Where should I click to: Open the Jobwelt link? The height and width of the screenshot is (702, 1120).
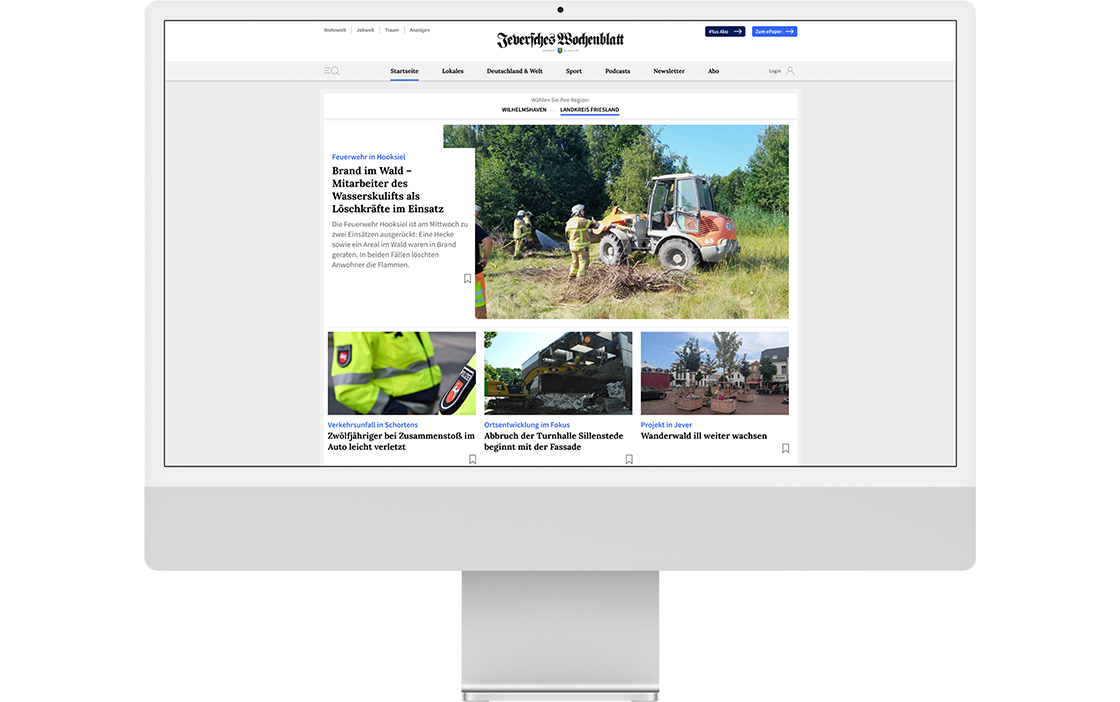pos(365,30)
